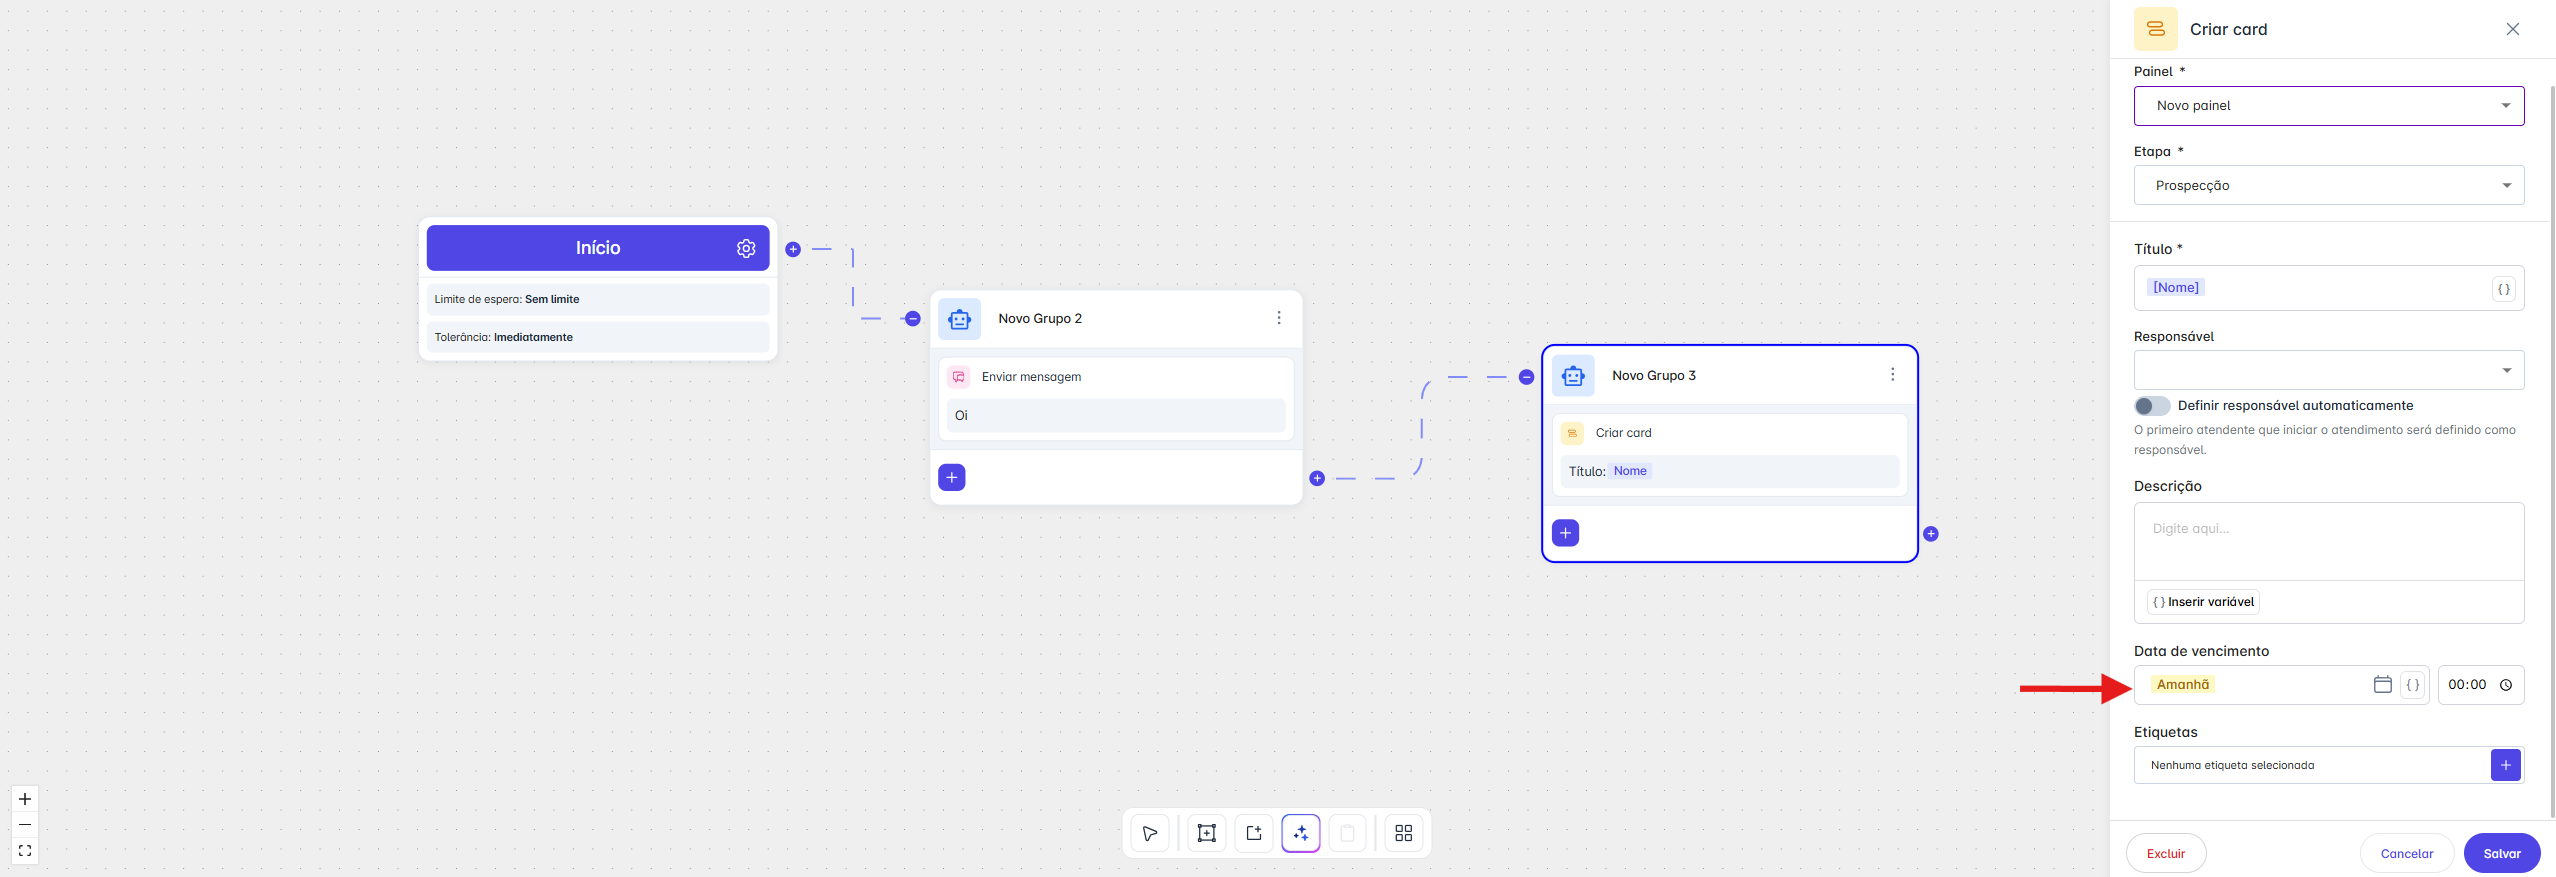Click the AI sparkles toolbar button
The height and width of the screenshot is (877, 2556).
click(1301, 833)
